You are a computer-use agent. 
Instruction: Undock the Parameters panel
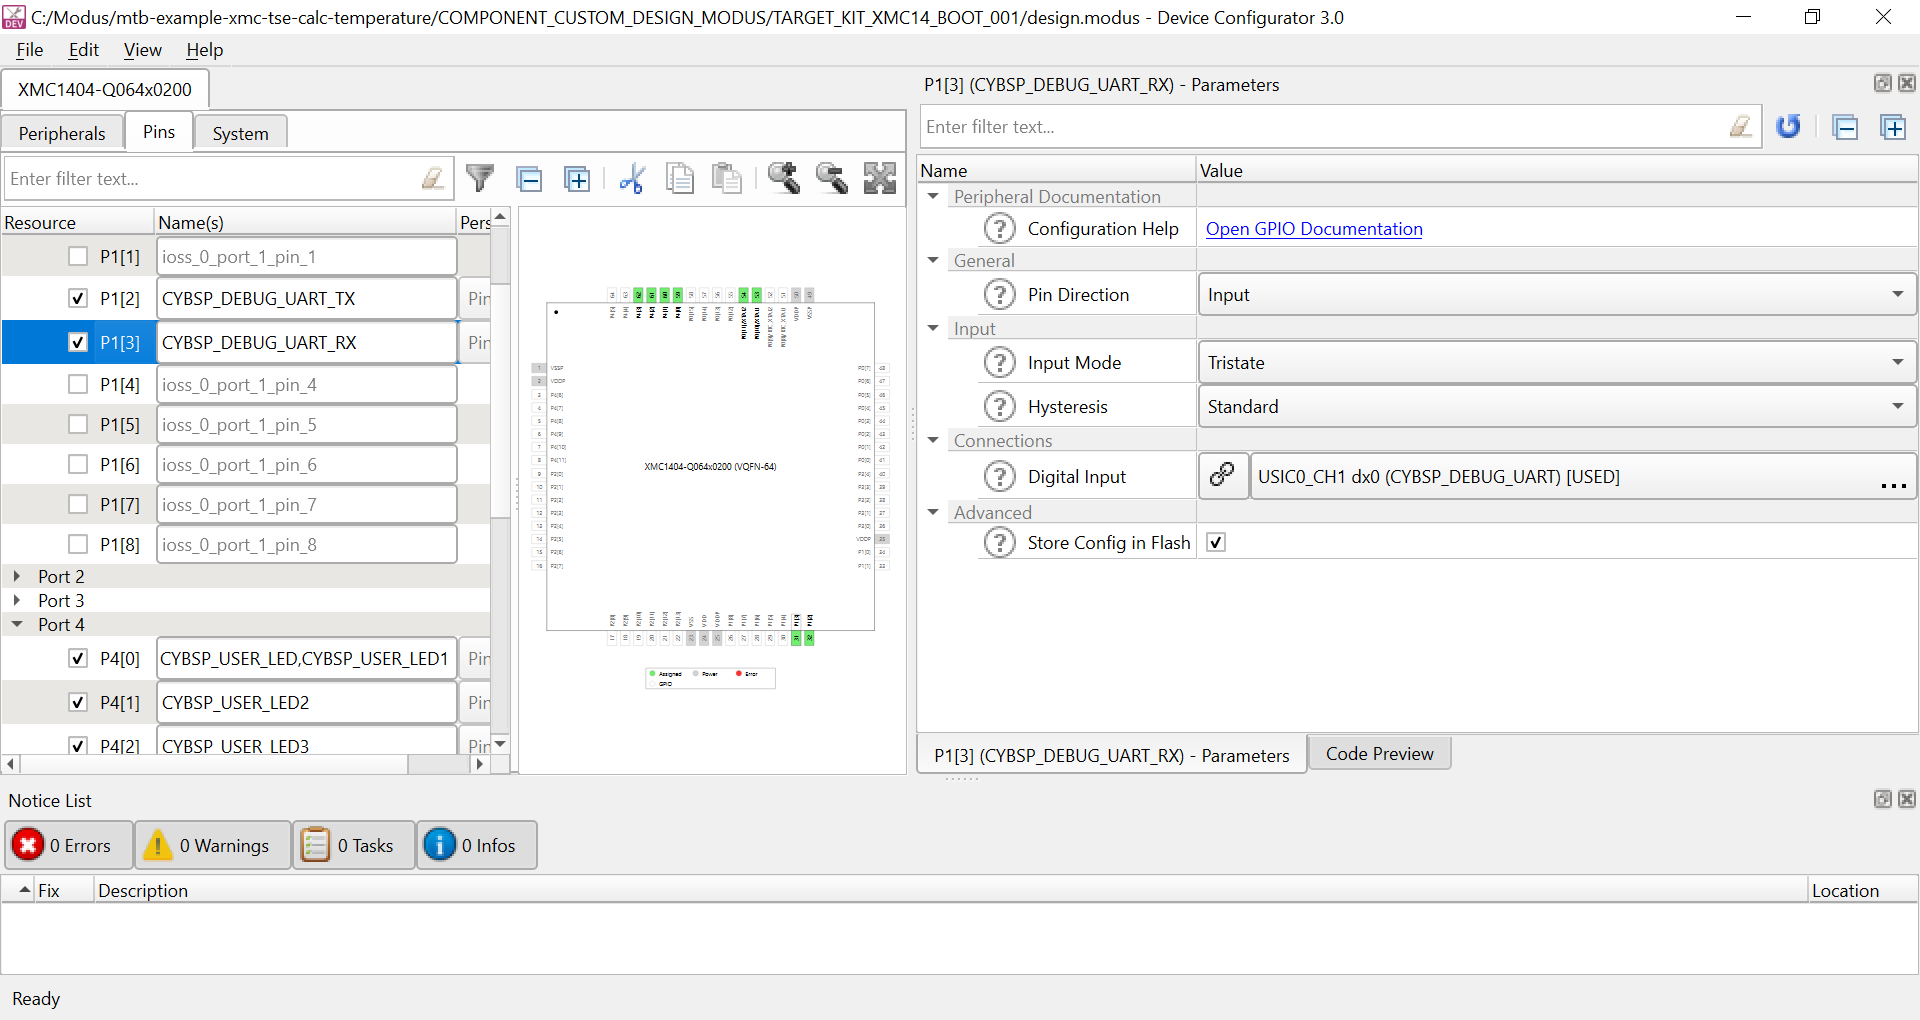coord(1883,84)
